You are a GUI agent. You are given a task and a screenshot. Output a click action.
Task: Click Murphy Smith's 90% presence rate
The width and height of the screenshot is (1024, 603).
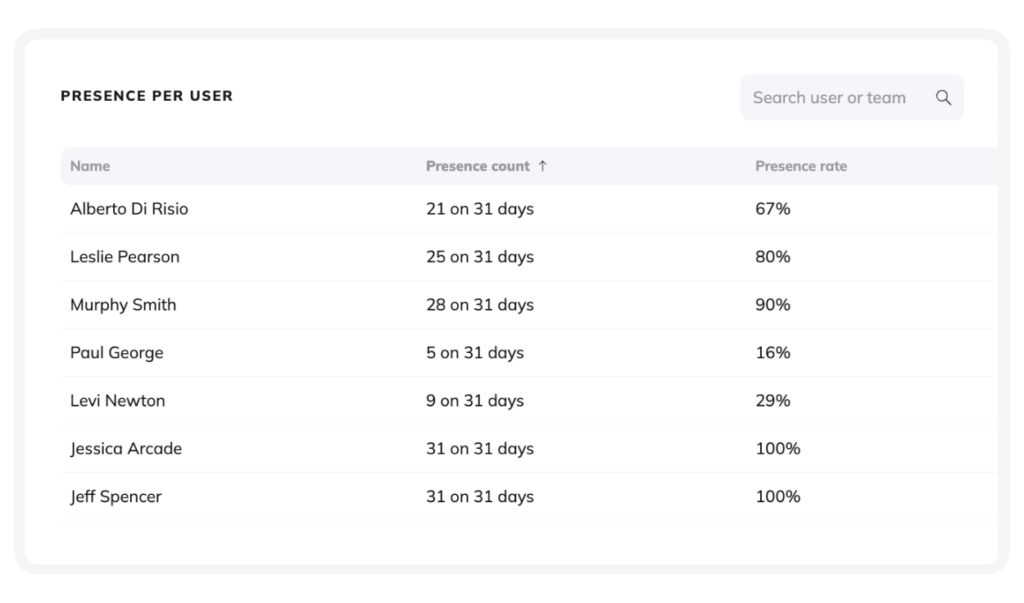click(773, 305)
